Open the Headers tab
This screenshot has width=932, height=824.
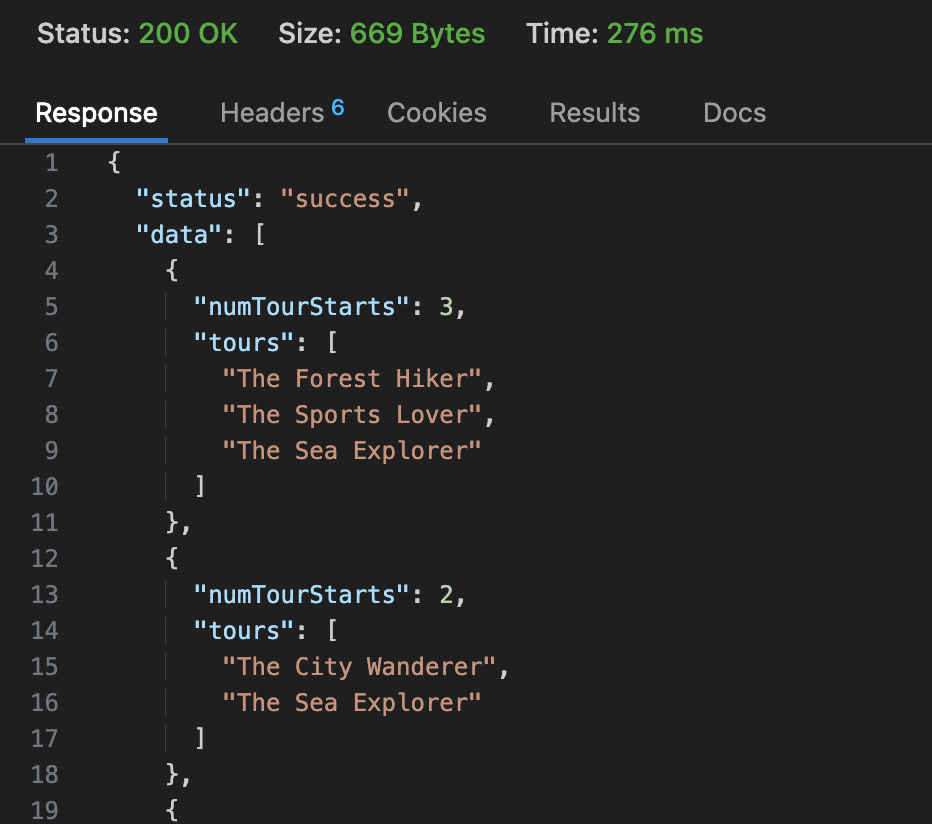click(x=271, y=114)
